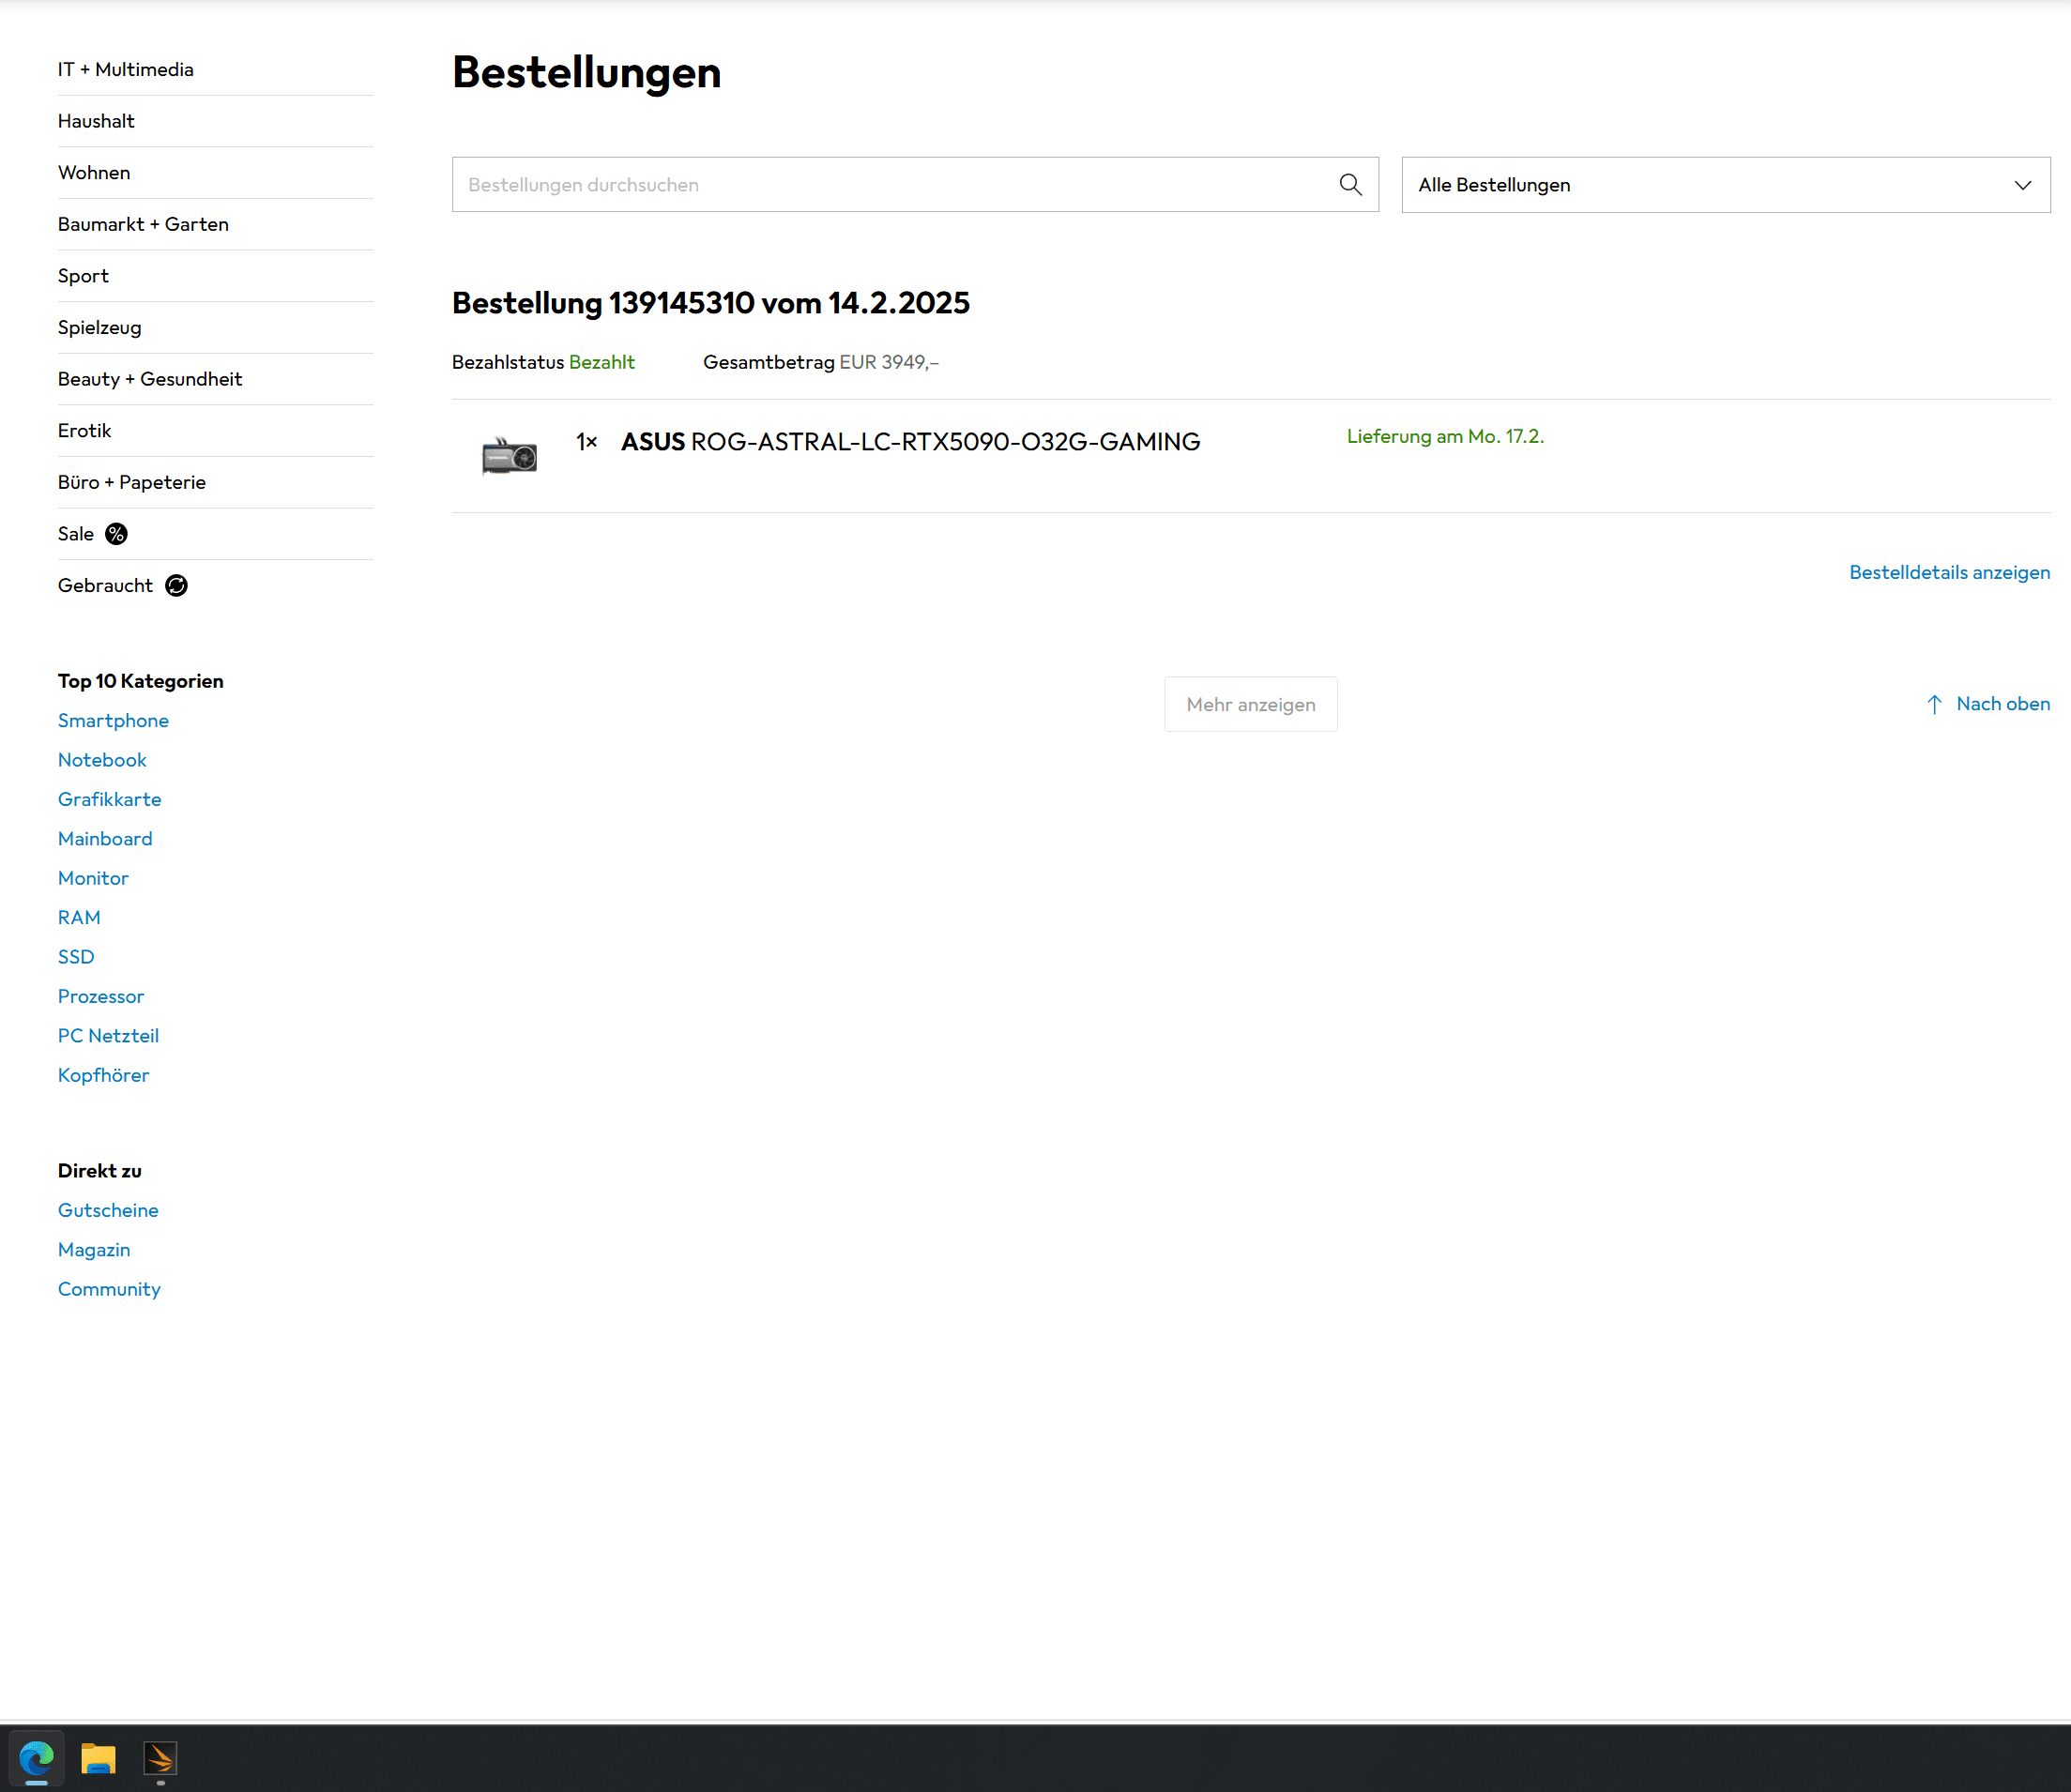
Task: Click the Gebraucht refurbished circle icon
Action: pos(176,586)
